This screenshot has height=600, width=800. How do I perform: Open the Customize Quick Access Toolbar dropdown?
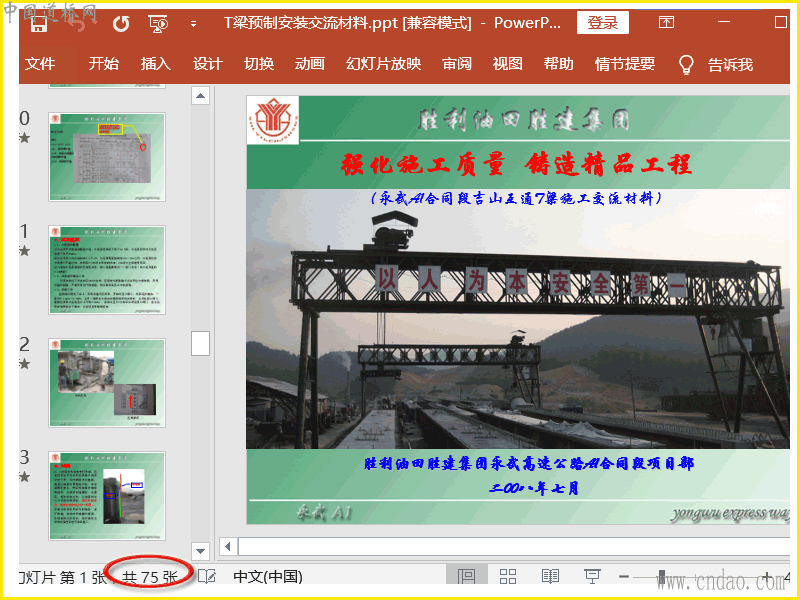pyautogui.click(x=193, y=24)
